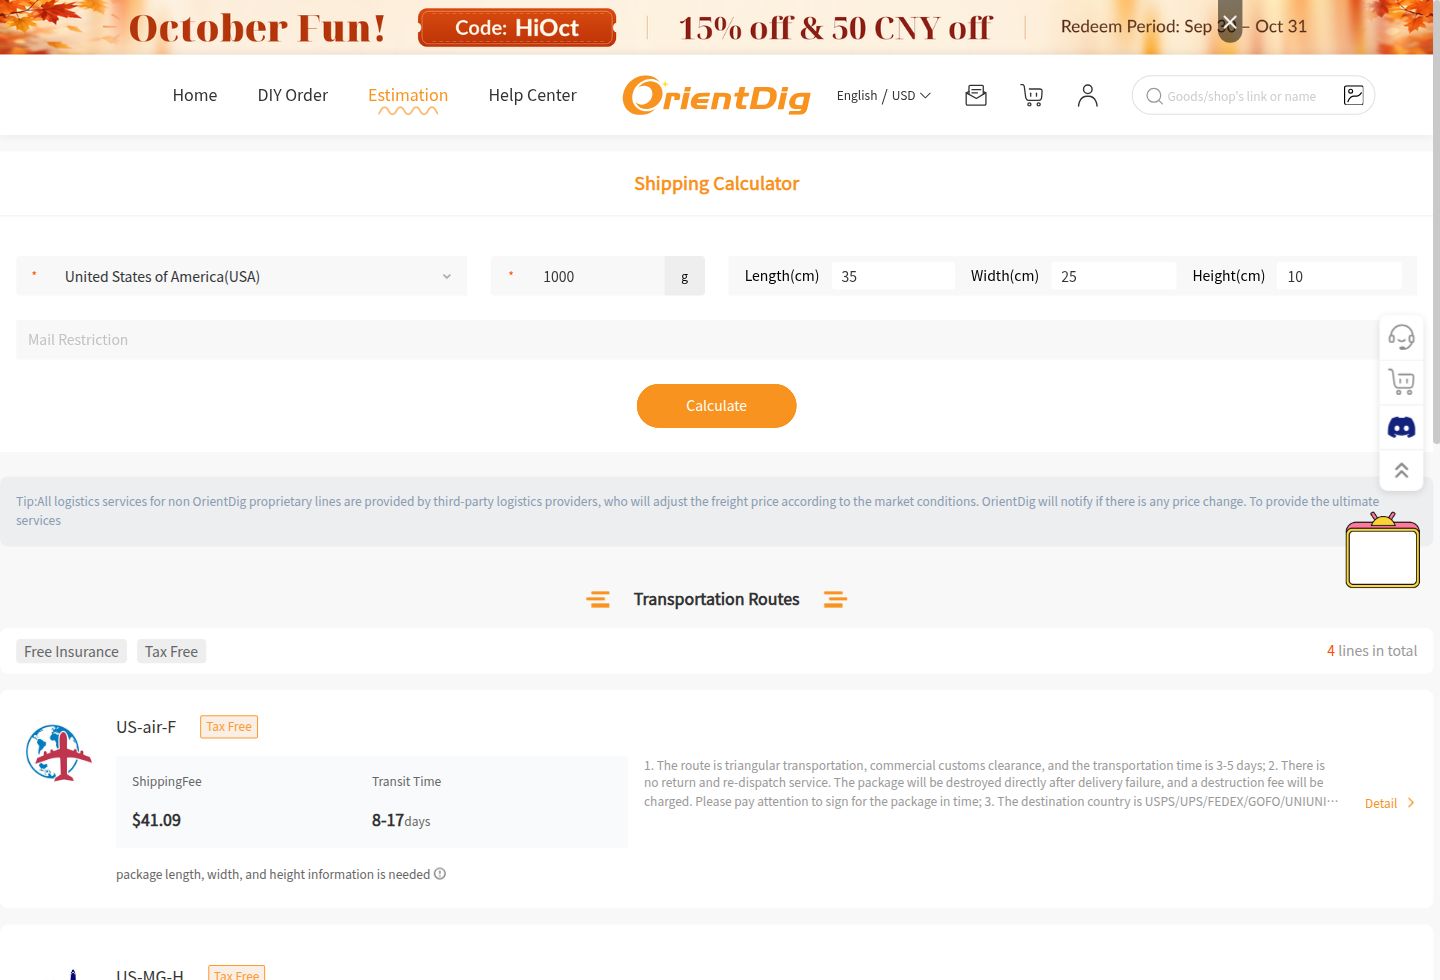Click the Length(cm) input field

pos(893,276)
